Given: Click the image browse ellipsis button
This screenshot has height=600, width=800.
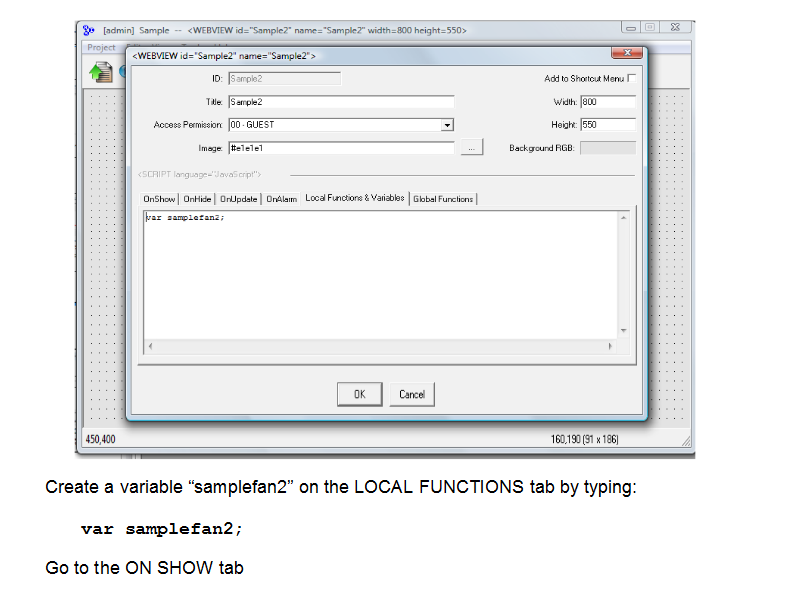Looking at the screenshot, I should click(472, 147).
